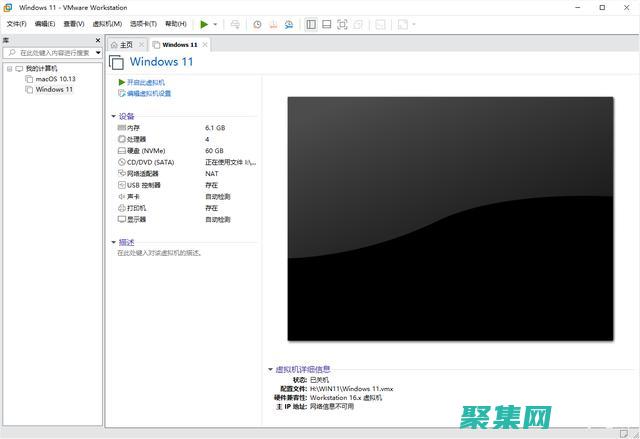Click the Send Ctrl+Alt+Del toolbar icon
The width and height of the screenshot is (640, 439).
[235, 24]
